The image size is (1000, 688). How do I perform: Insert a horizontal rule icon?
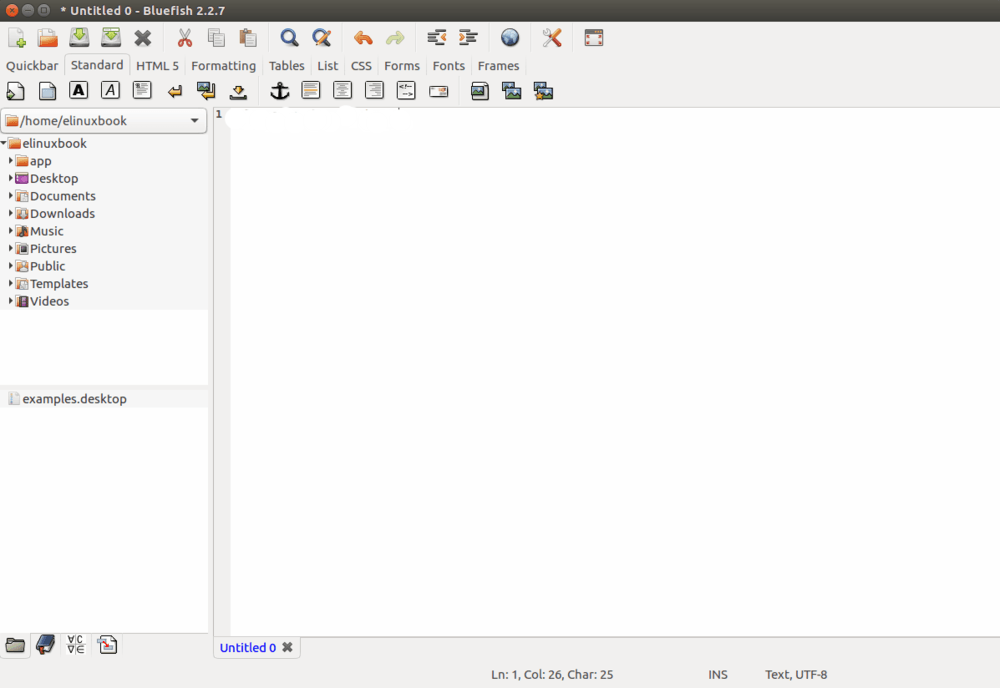311,91
